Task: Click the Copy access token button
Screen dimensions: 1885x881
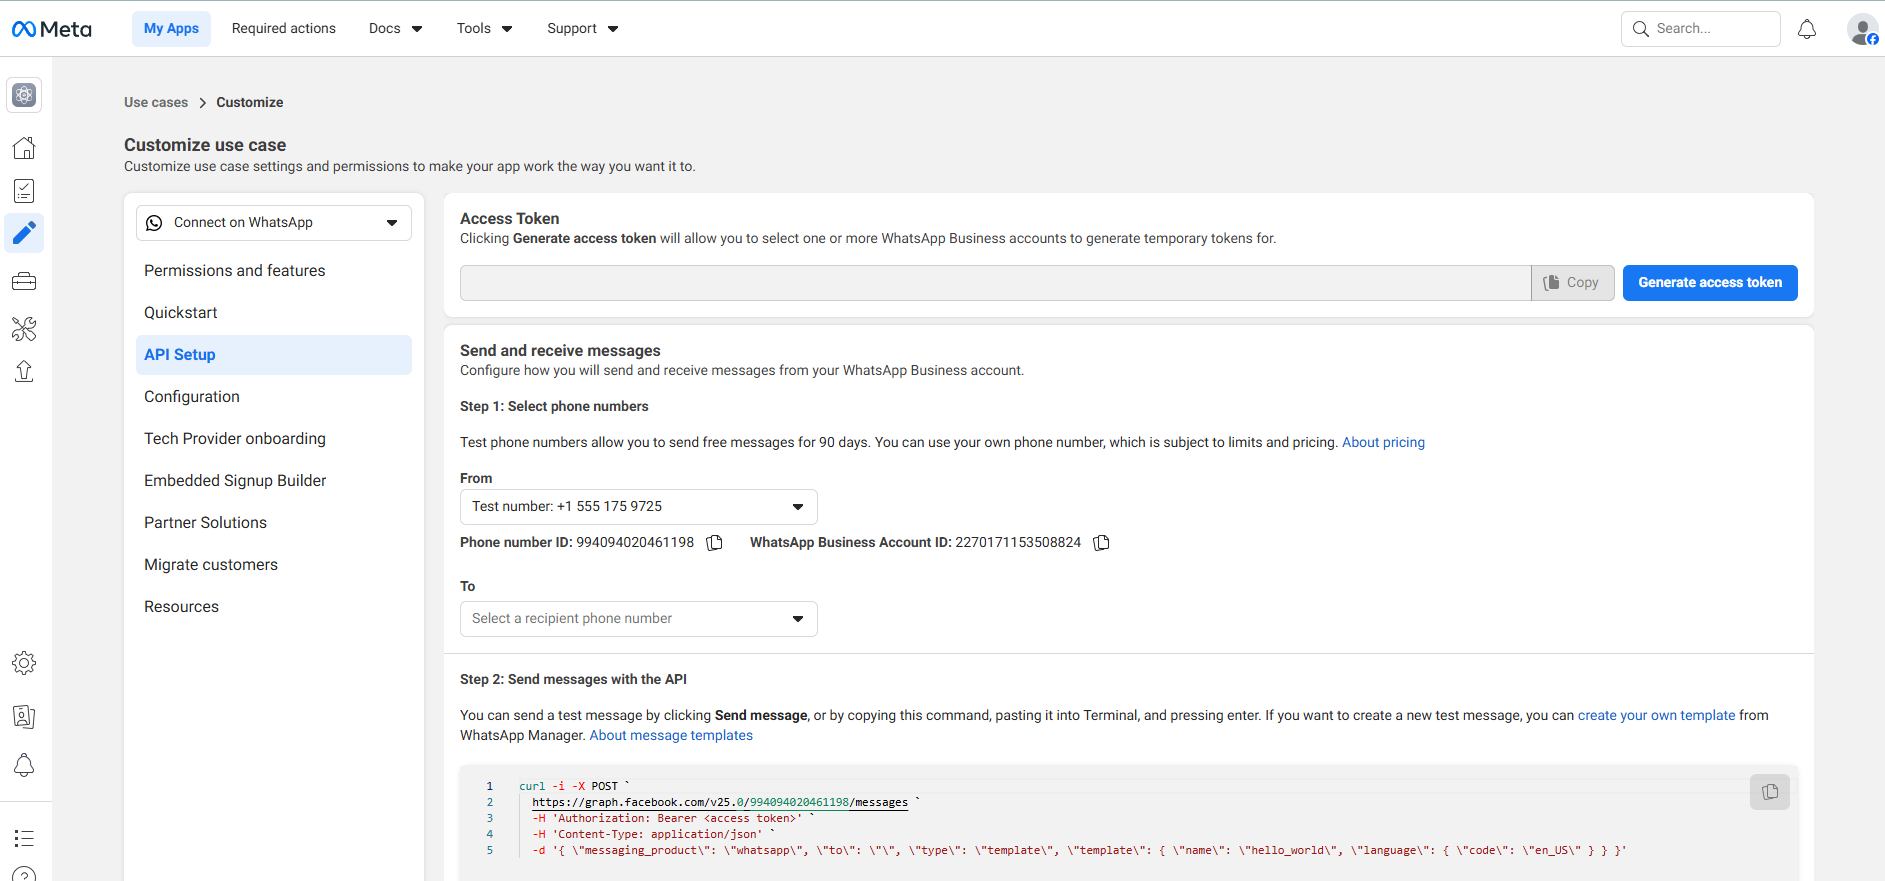Action: click(x=1572, y=283)
